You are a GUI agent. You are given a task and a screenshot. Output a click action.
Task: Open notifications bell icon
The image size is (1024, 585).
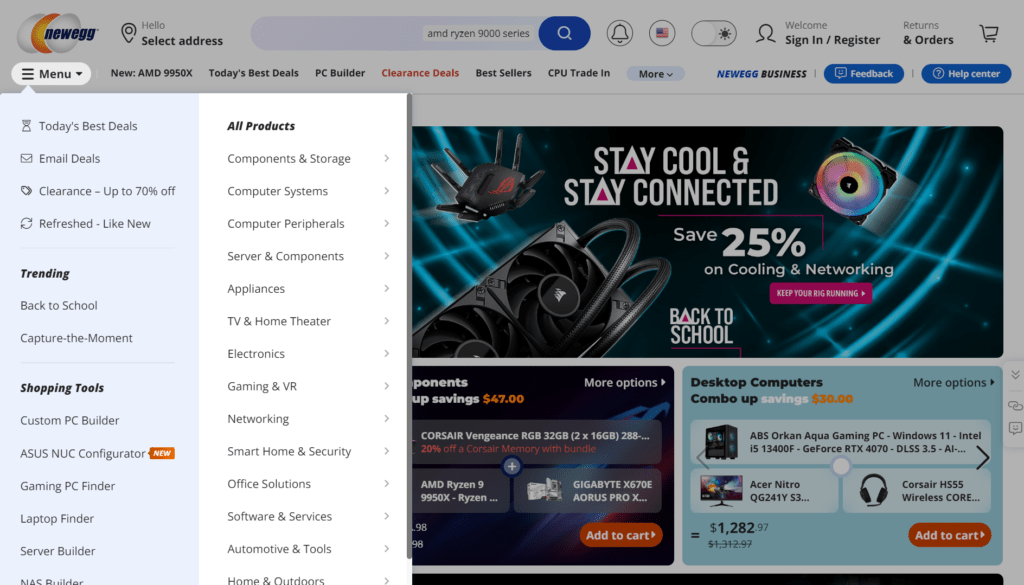click(x=619, y=33)
